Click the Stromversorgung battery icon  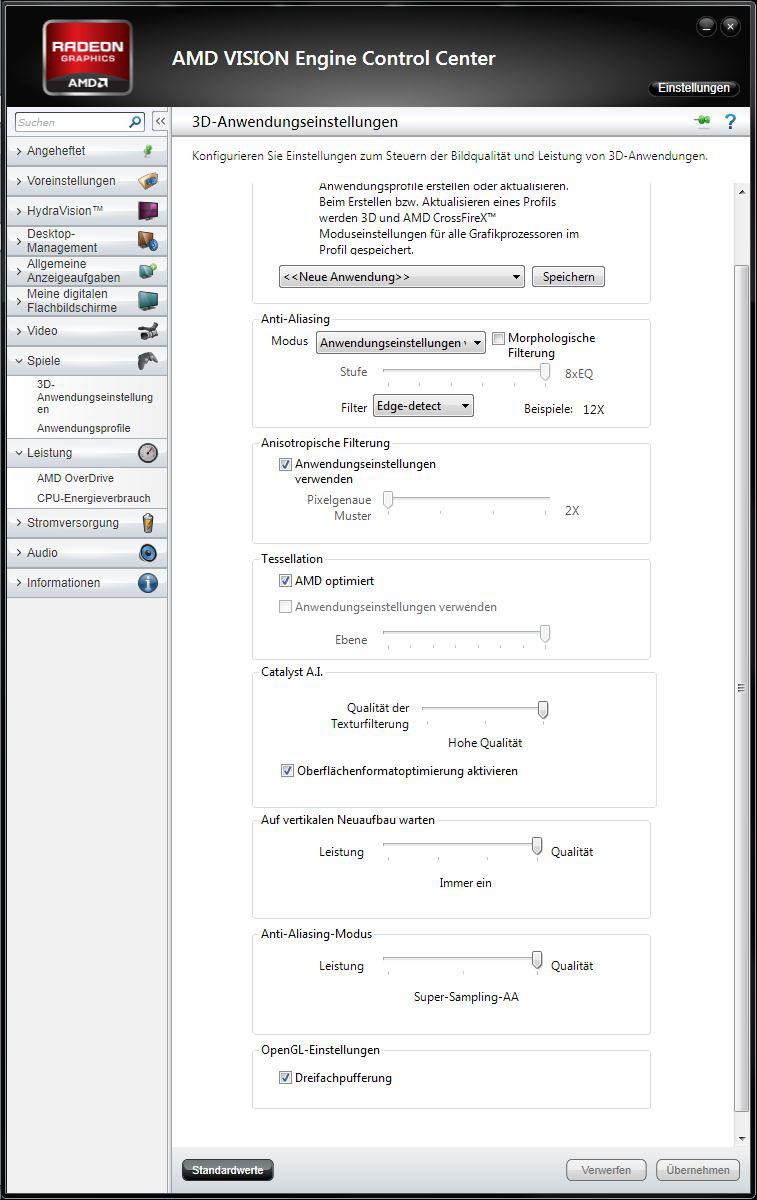pyautogui.click(x=148, y=523)
